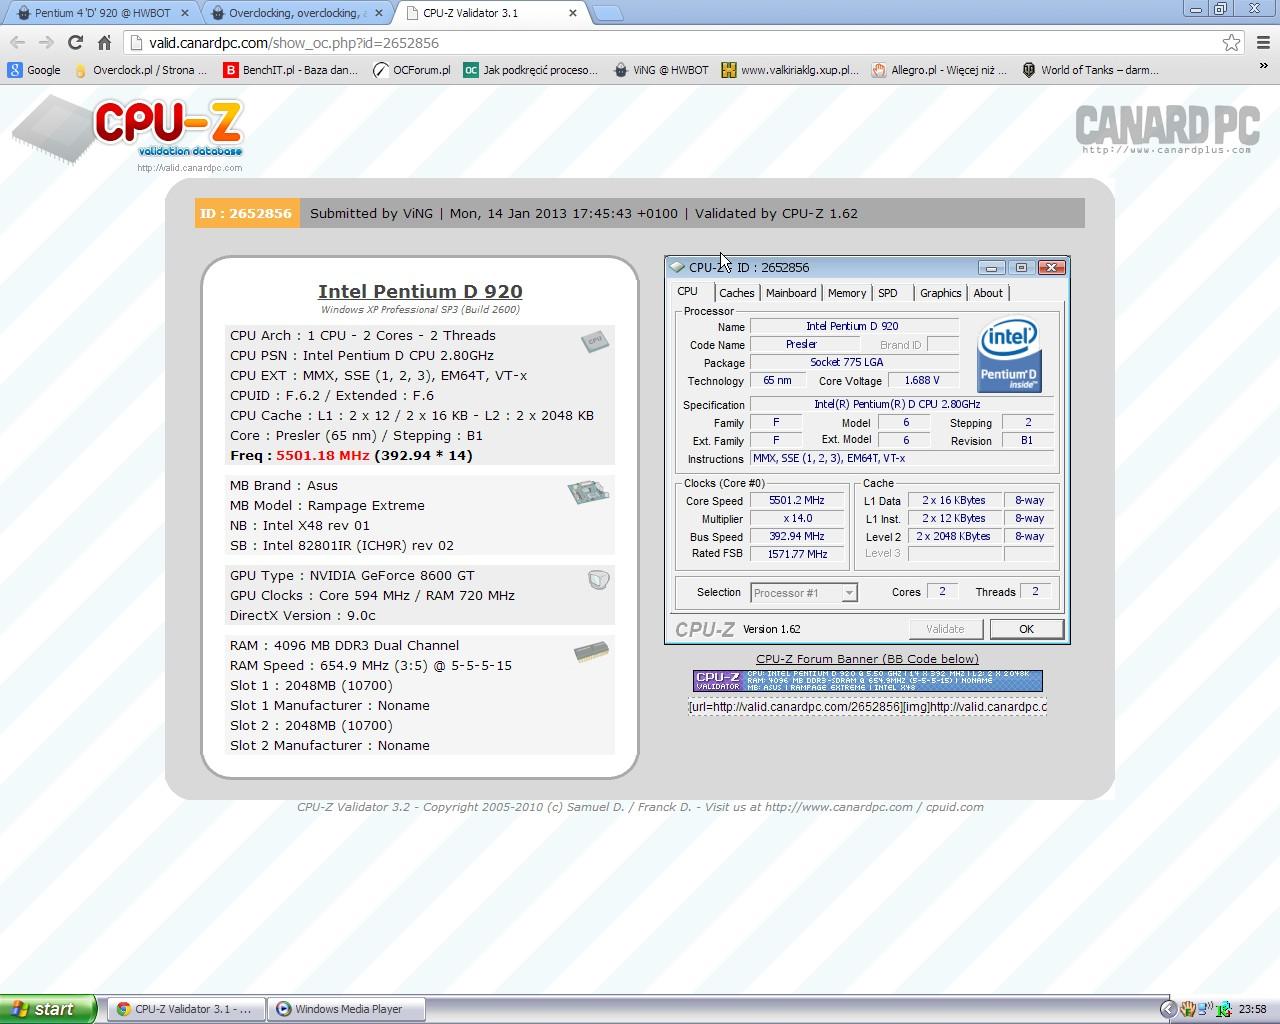Viewport: 1280px width, 1024px height.
Task: Open the browser home page icon
Action: tap(104, 42)
